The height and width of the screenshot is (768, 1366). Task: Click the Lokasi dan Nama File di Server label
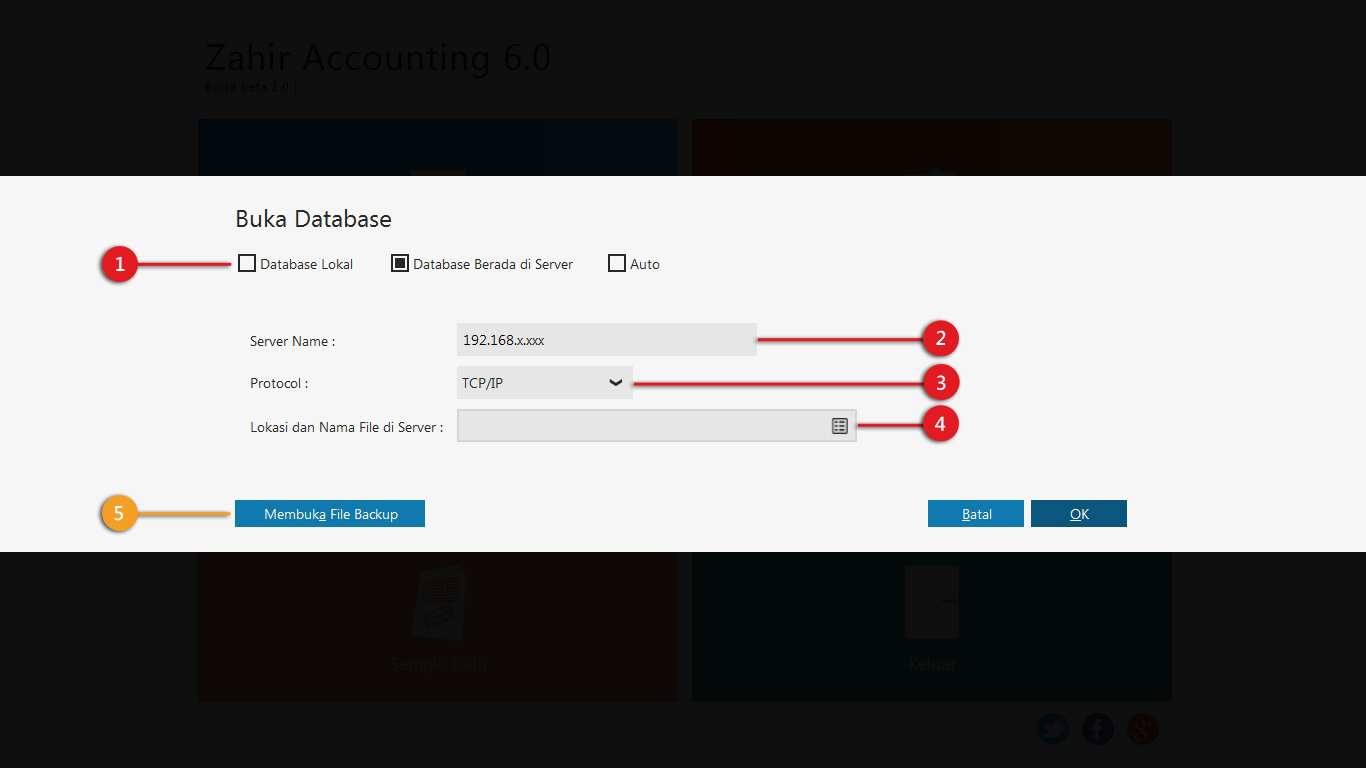pyautogui.click(x=346, y=427)
